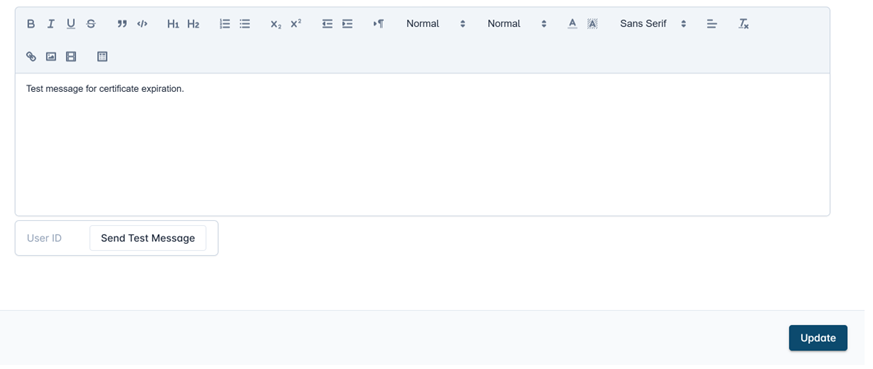873x369 pixels.
Task: Increase the indent
Action: (347, 24)
